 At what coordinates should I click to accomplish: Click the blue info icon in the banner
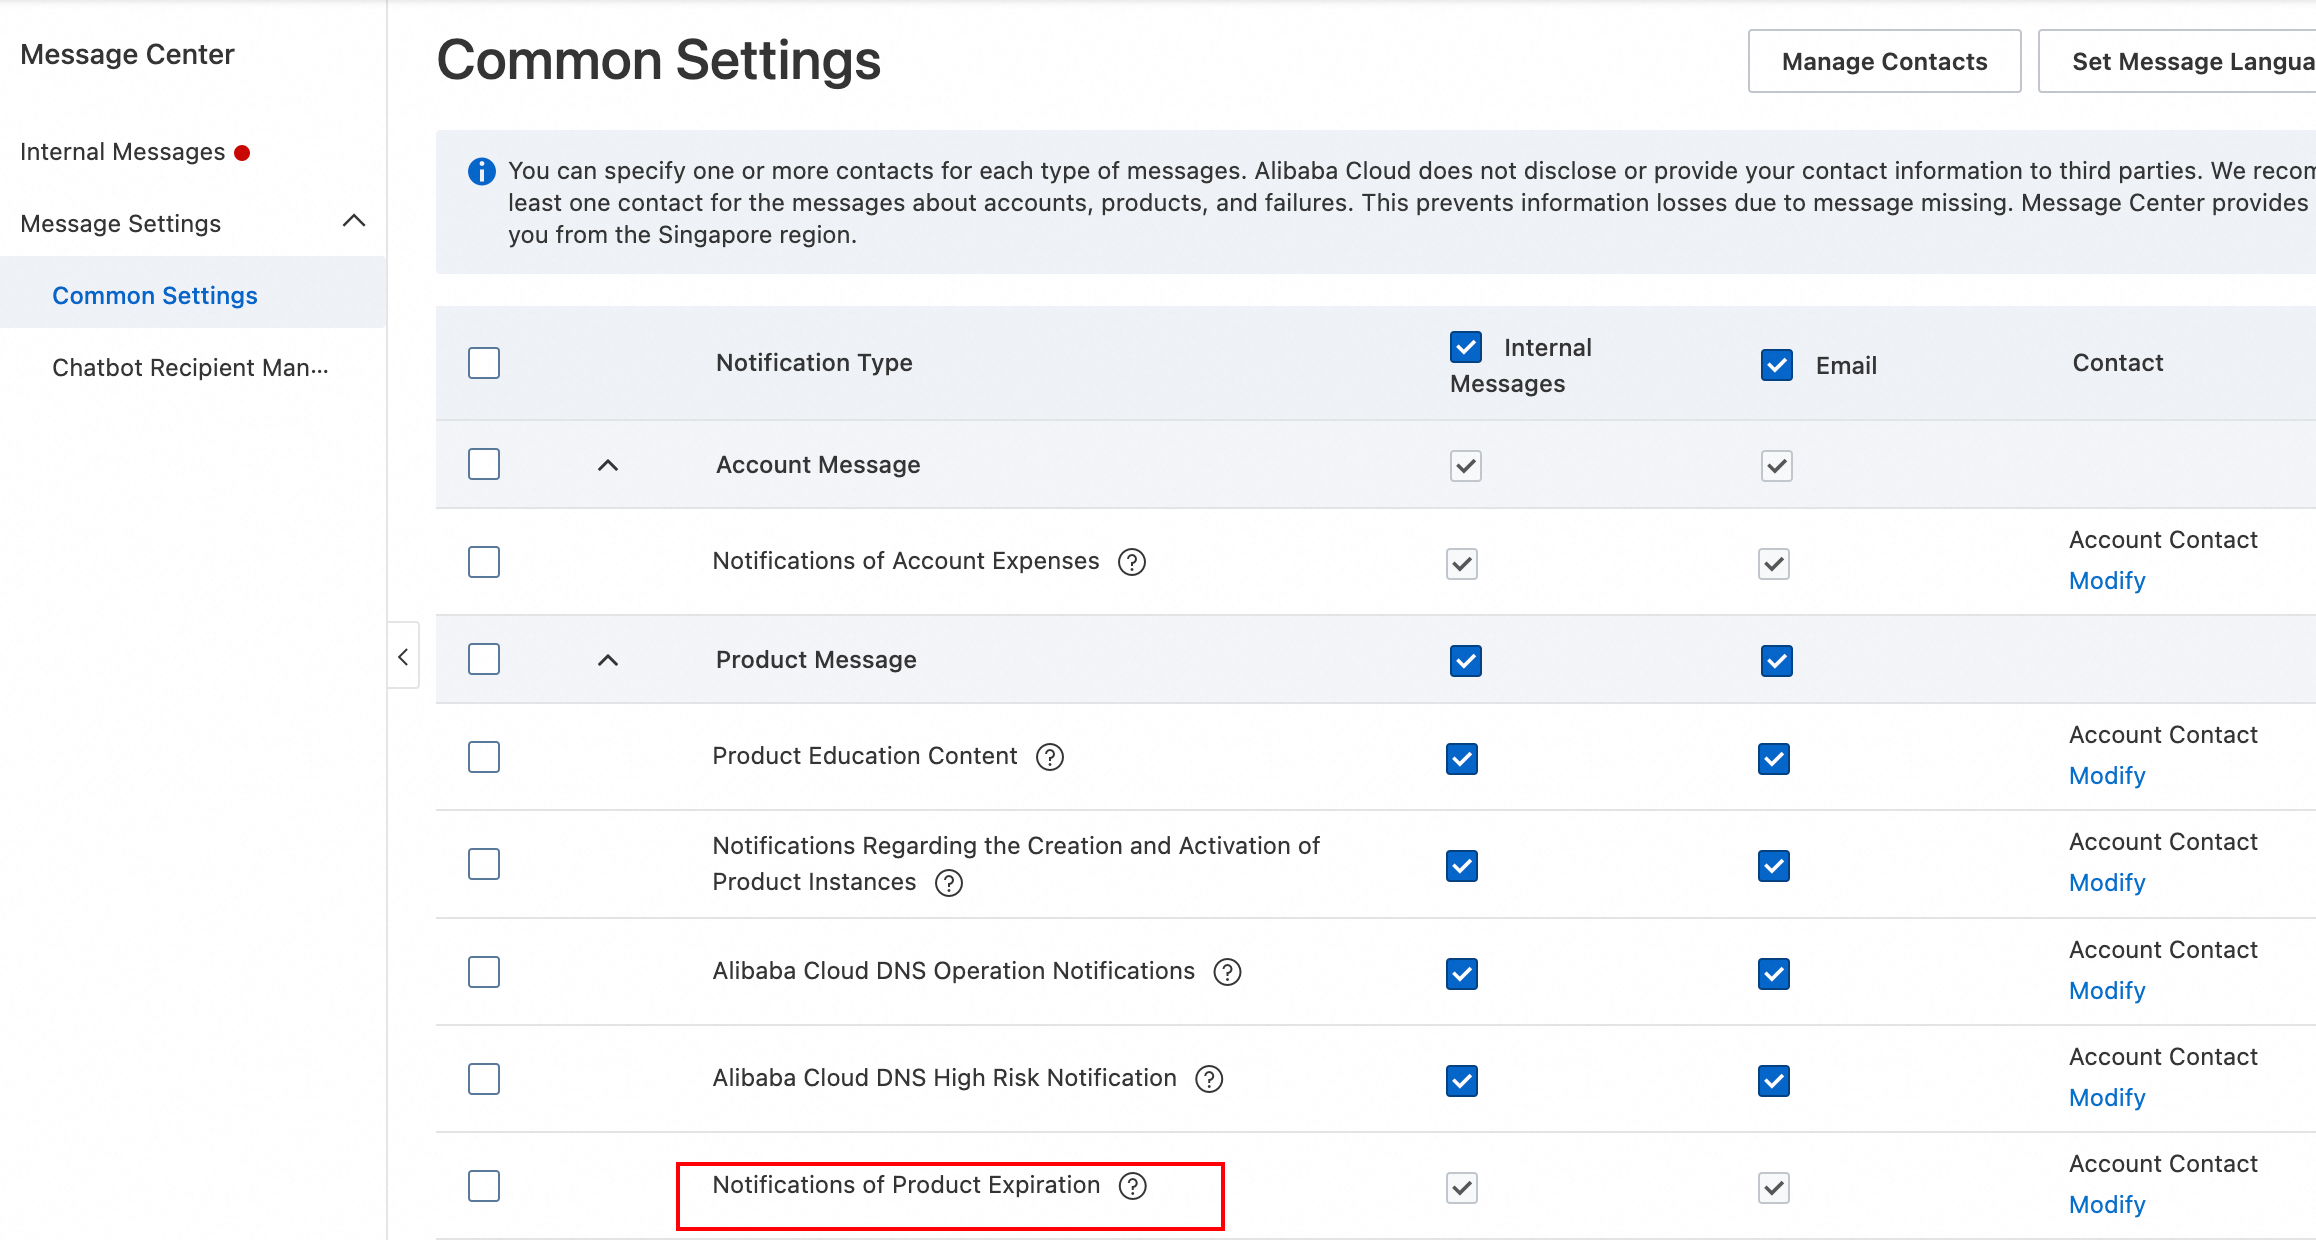(x=481, y=171)
